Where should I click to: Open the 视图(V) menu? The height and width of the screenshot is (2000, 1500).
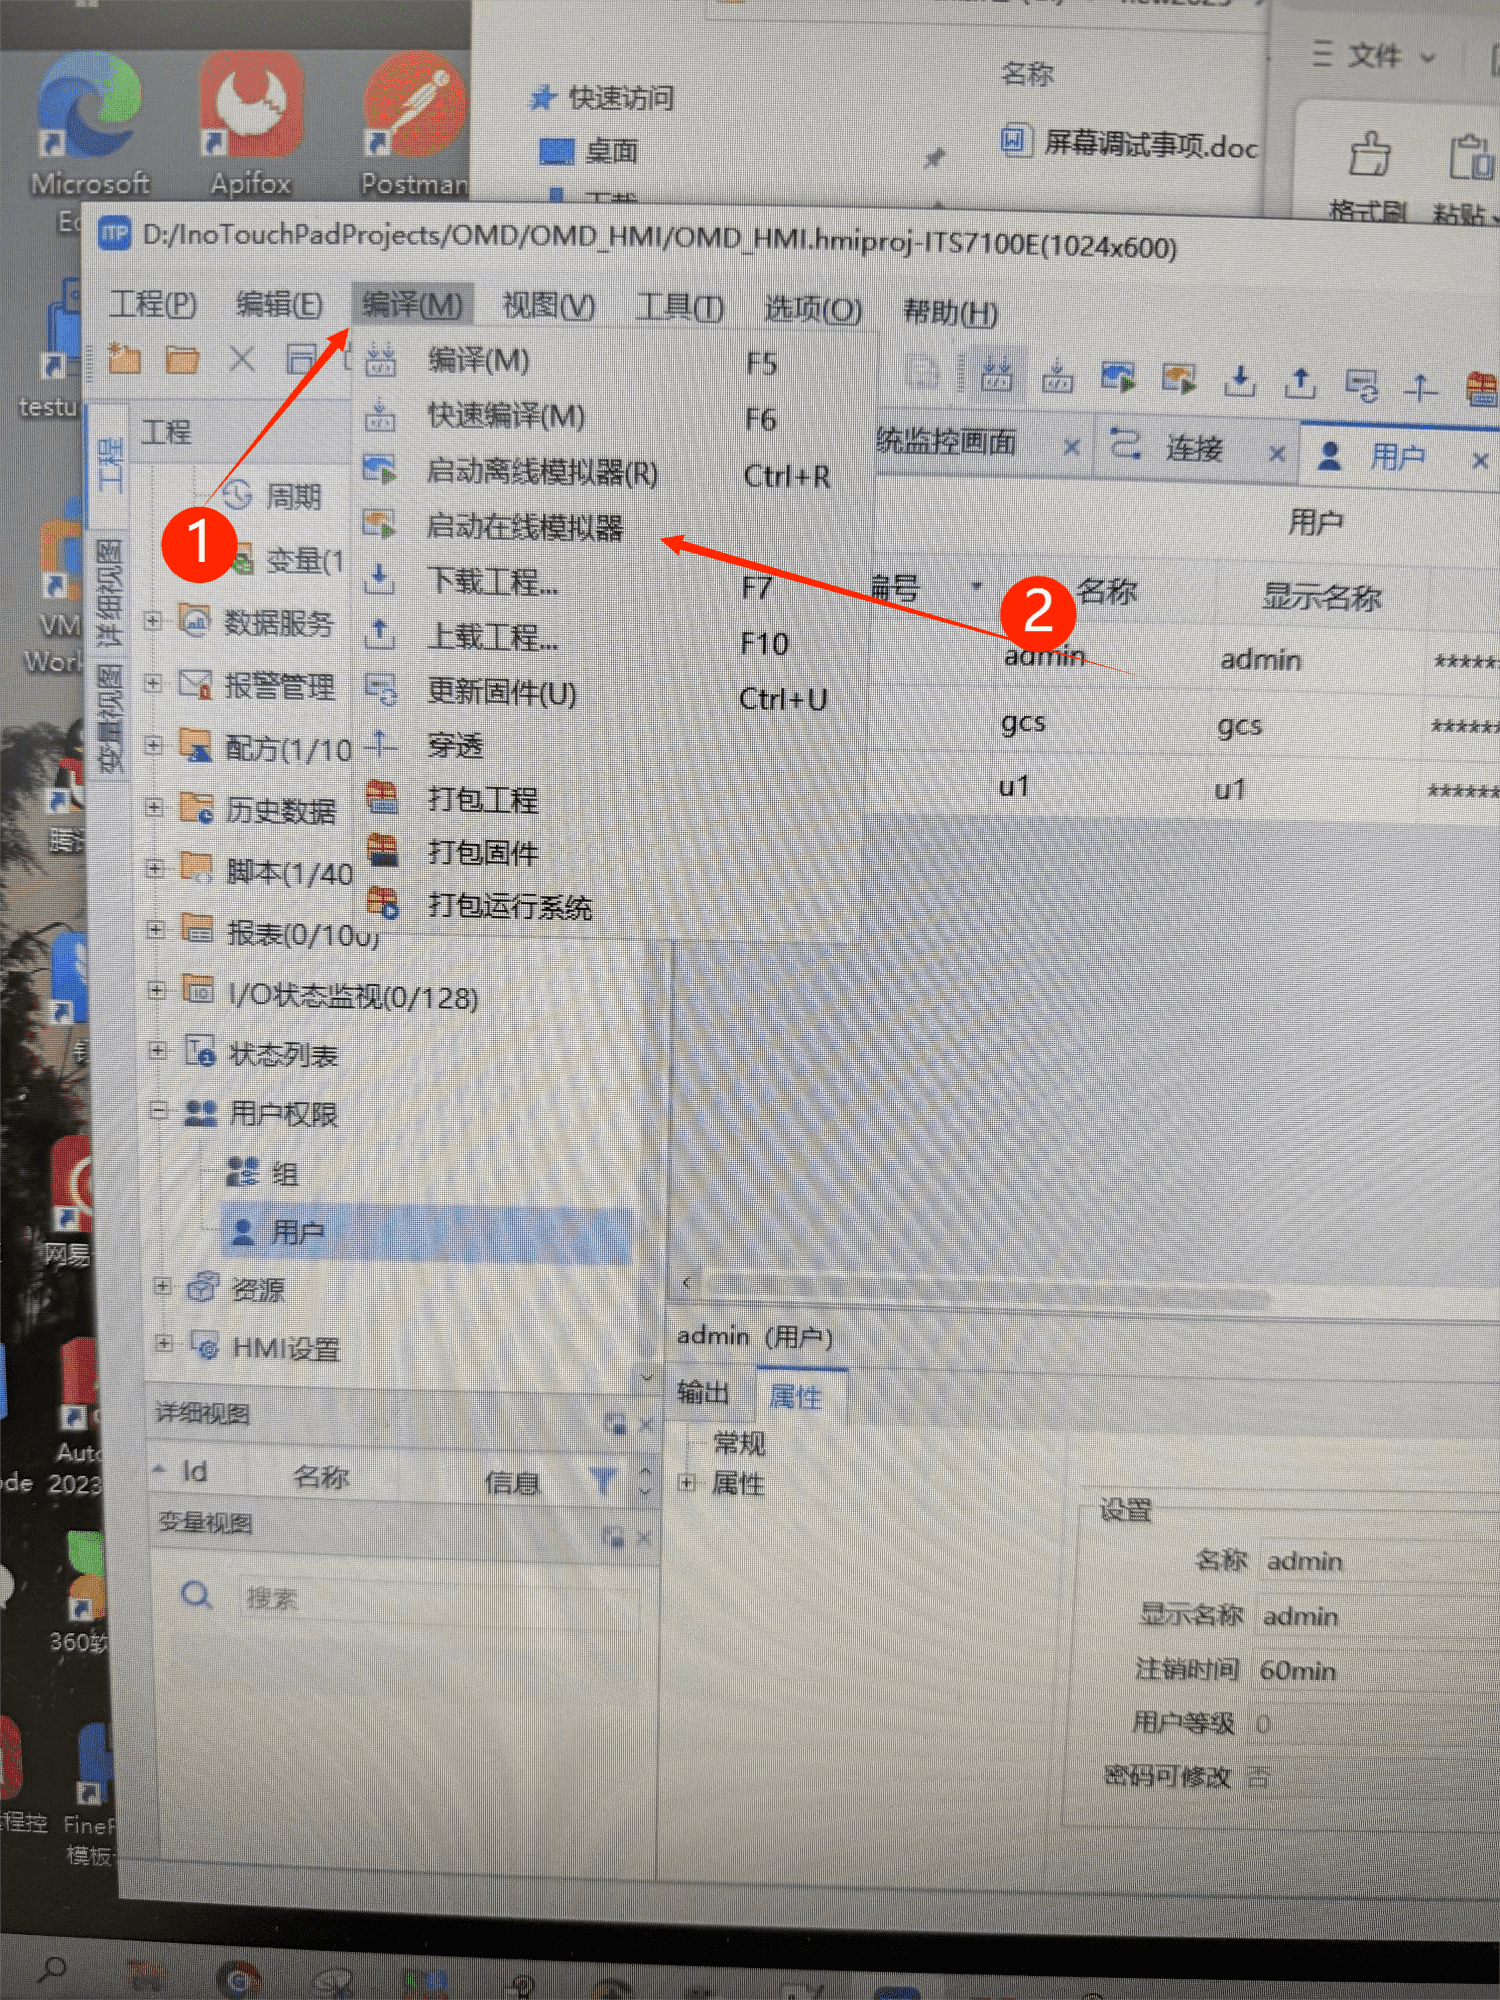pos(549,305)
